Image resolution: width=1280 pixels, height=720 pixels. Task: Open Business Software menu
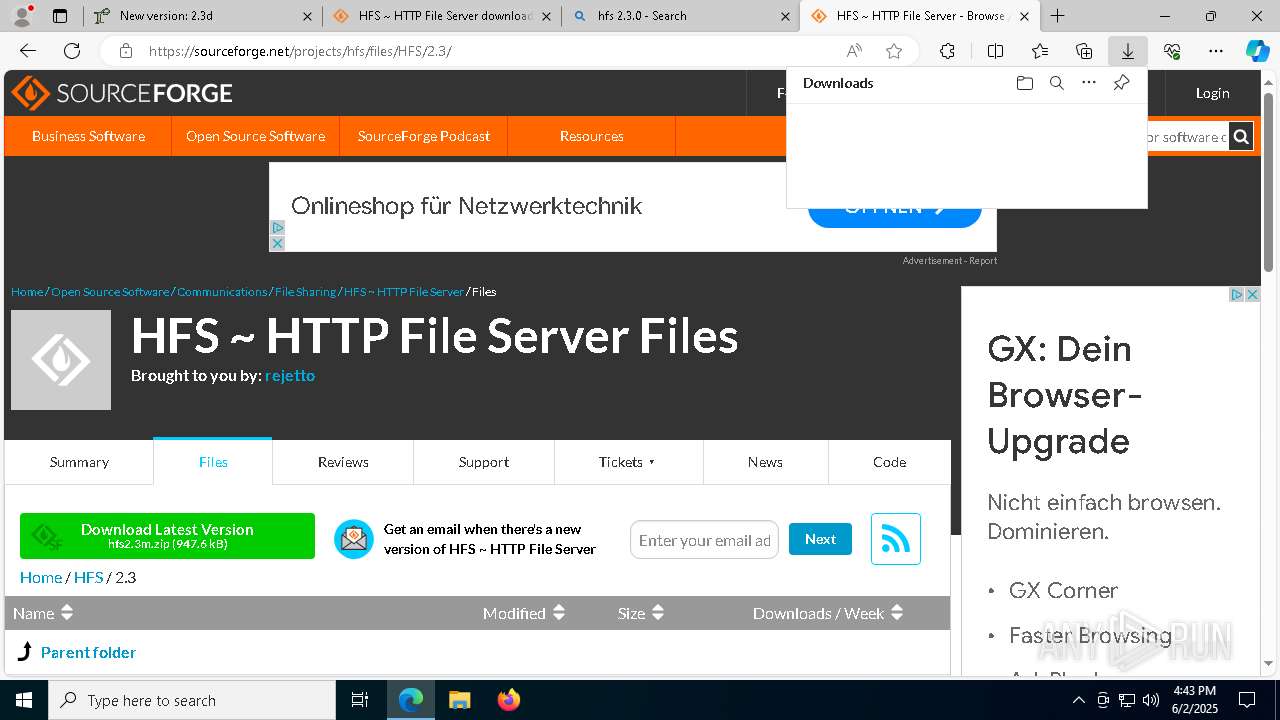(x=88, y=136)
